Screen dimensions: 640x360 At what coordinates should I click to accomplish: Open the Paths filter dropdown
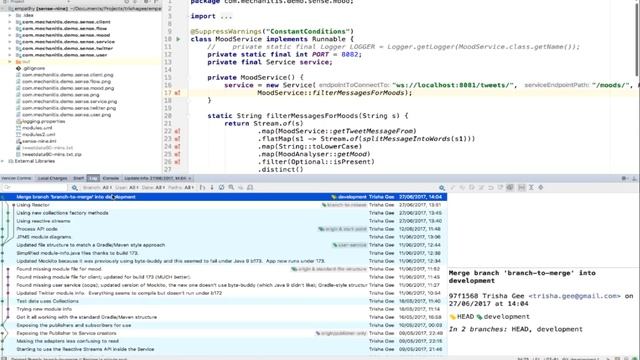pyautogui.click(x=181, y=187)
